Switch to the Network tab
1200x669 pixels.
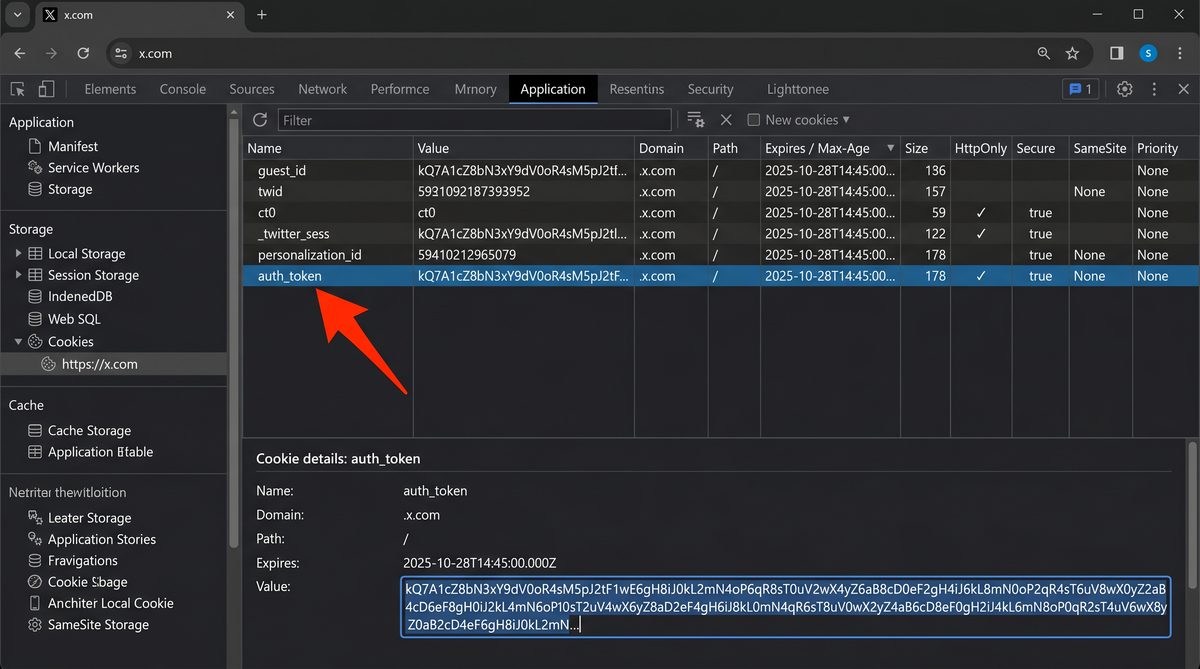pos(323,89)
